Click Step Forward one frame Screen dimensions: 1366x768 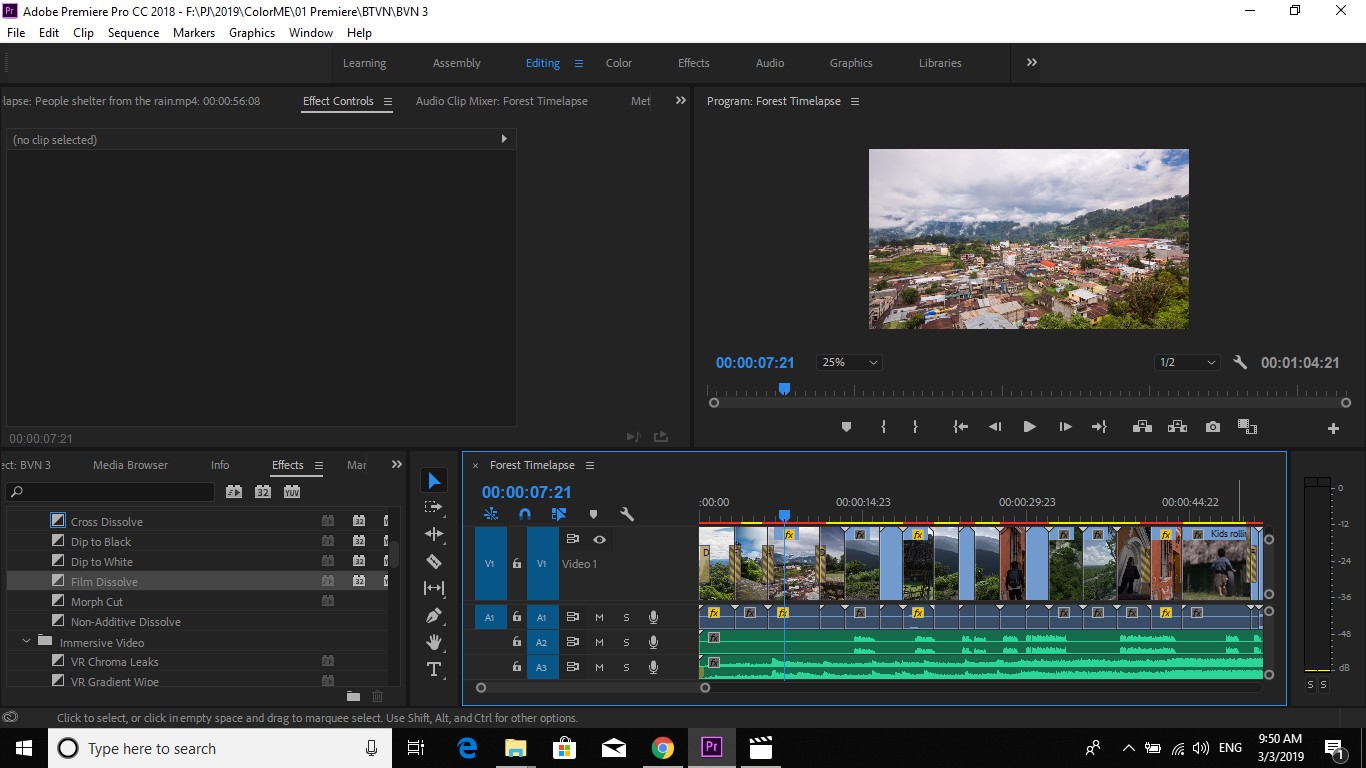click(x=1065, y=427)
